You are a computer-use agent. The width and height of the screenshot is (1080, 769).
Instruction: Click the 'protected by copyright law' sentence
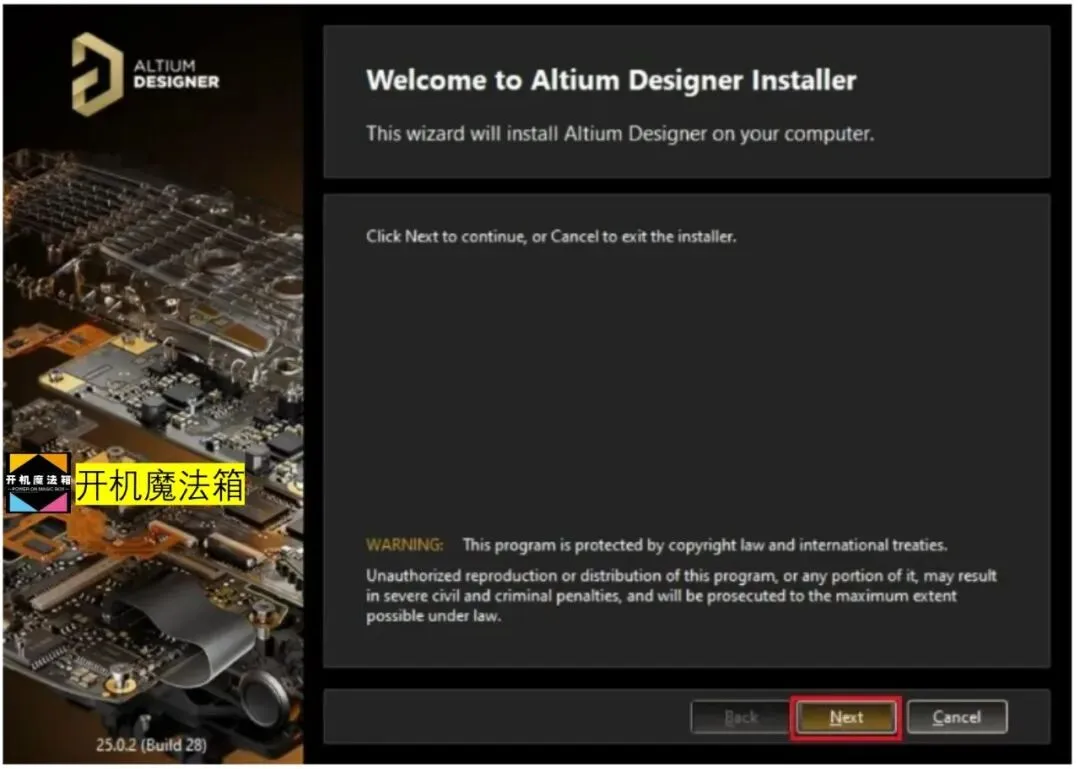click(705, 545)
